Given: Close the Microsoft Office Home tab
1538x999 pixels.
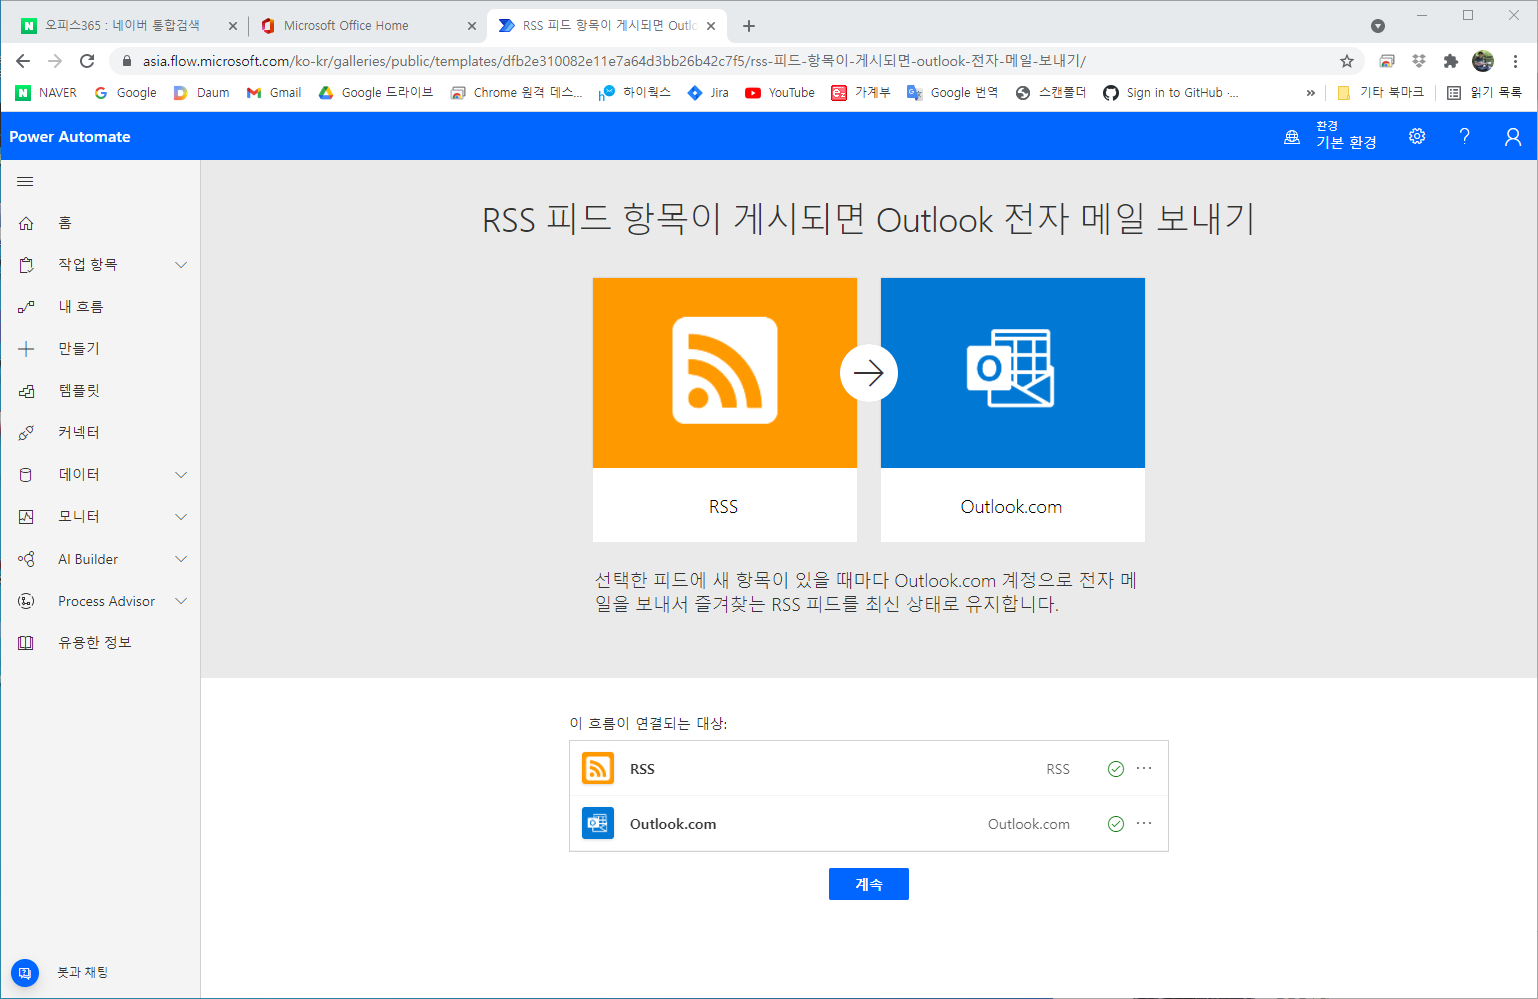Looking at the screenshot, I should pyautogui.click(x=472, y=26).
